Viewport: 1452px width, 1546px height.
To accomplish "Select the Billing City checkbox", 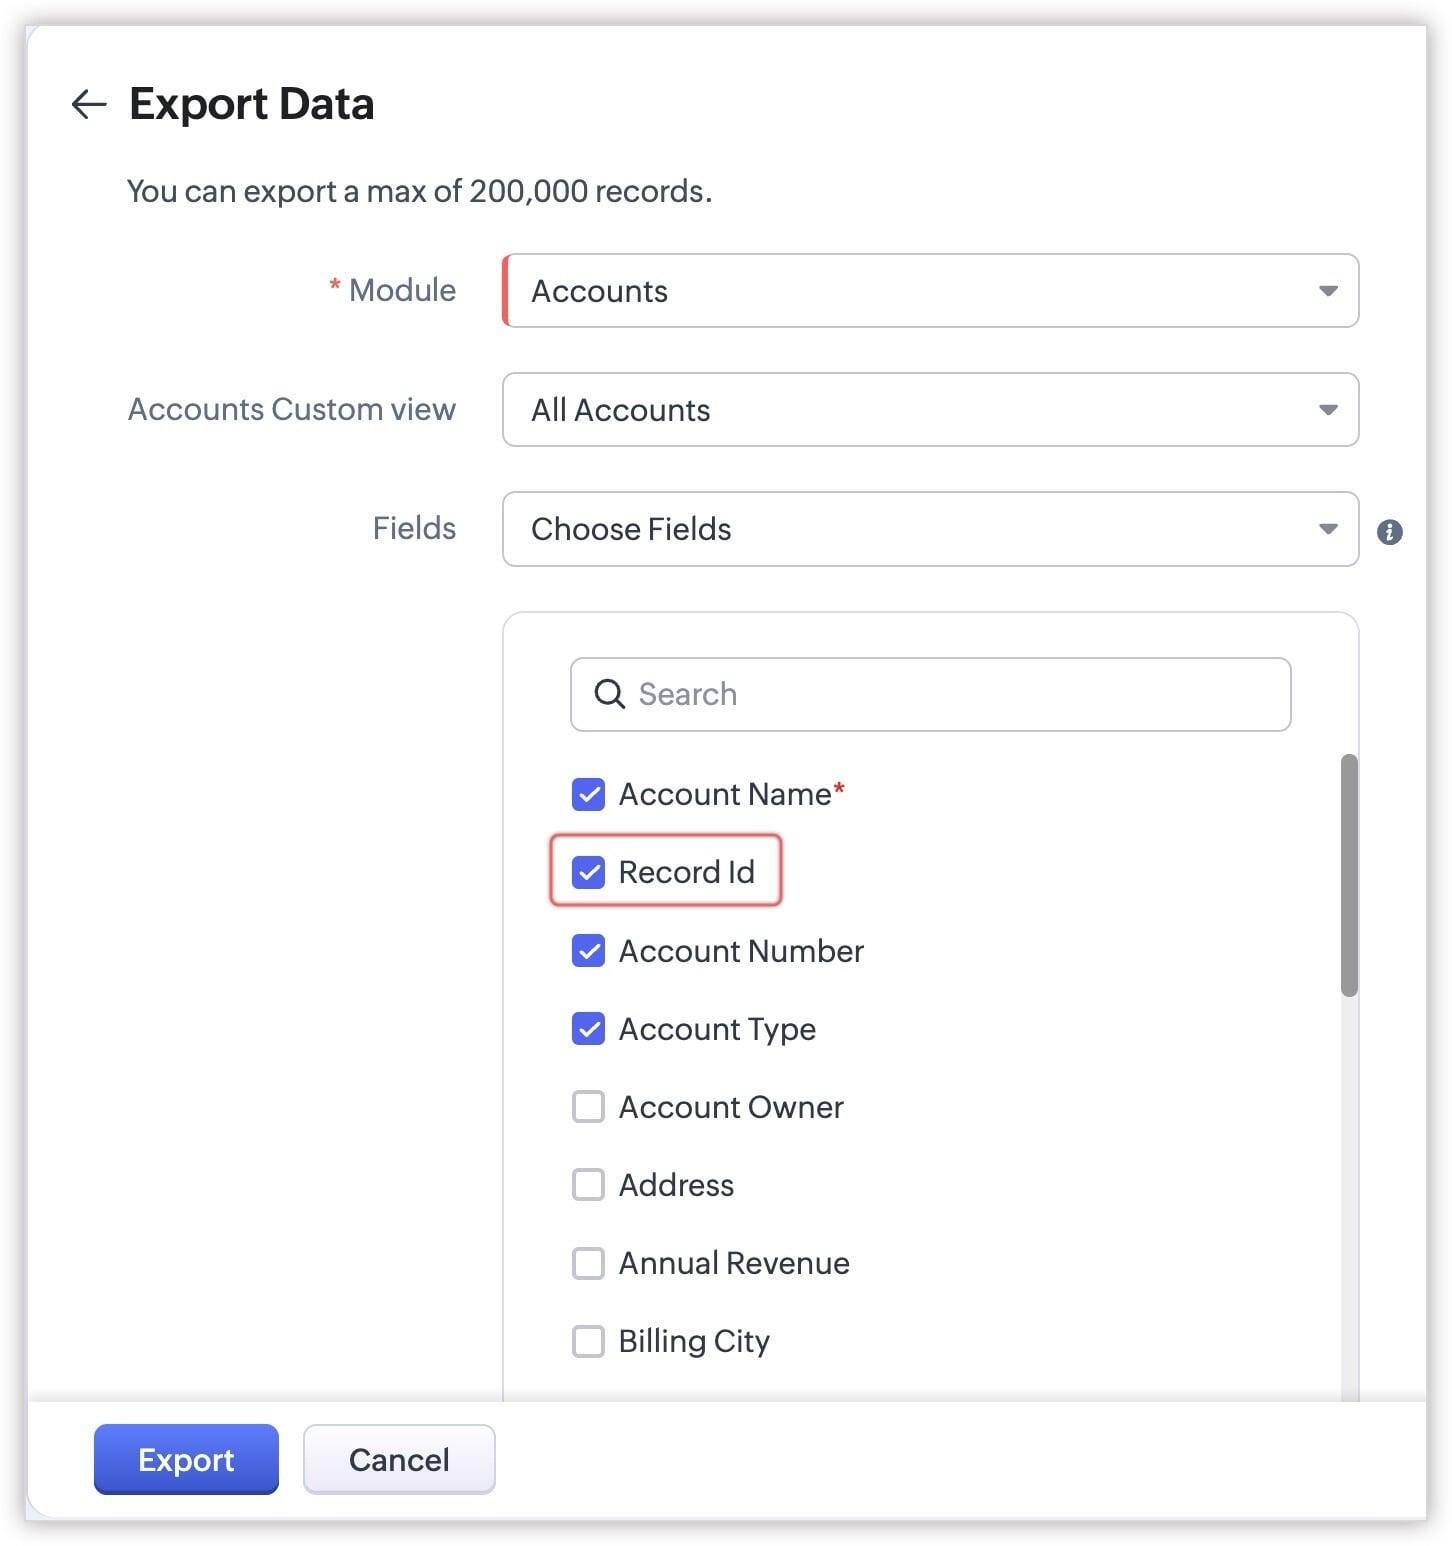I will pos(588,1341).
